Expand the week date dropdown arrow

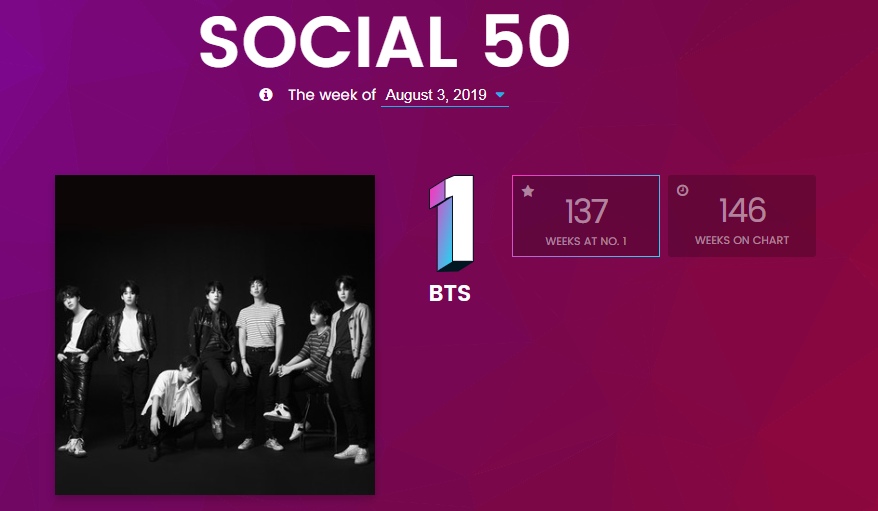(x=500, y=95)
